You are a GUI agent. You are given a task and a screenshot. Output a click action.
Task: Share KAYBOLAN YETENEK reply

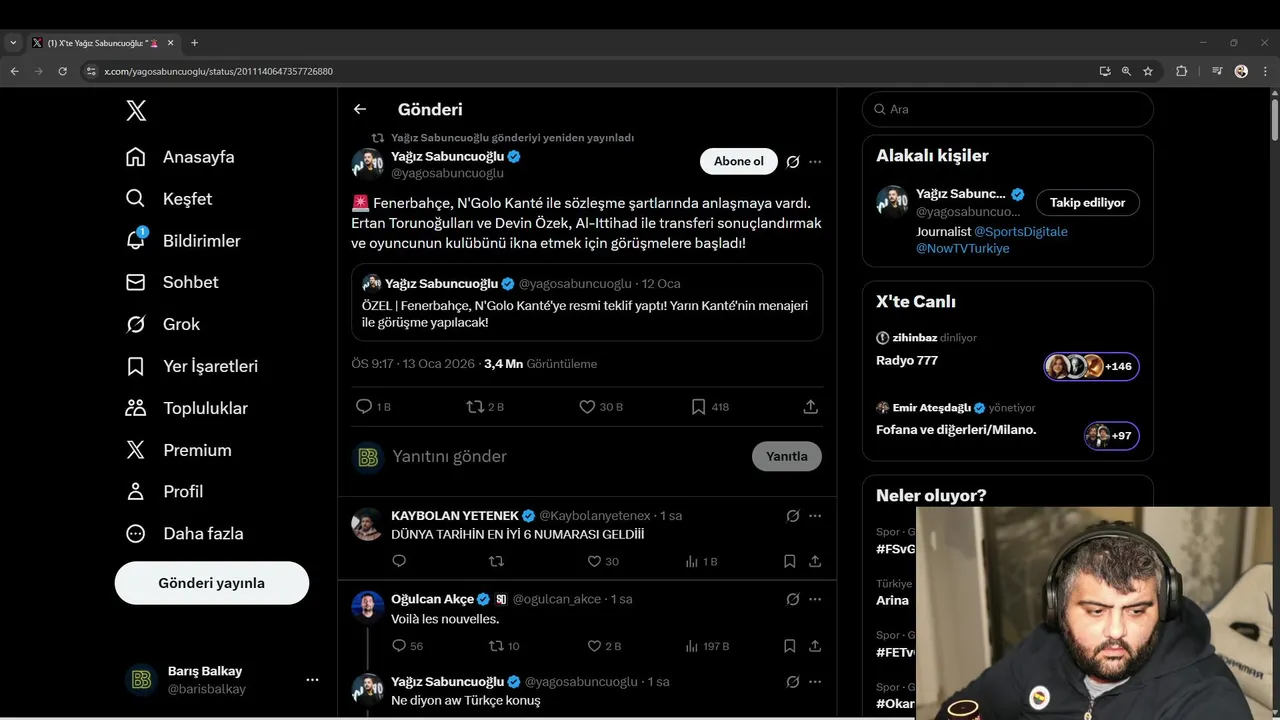[815, 562]
